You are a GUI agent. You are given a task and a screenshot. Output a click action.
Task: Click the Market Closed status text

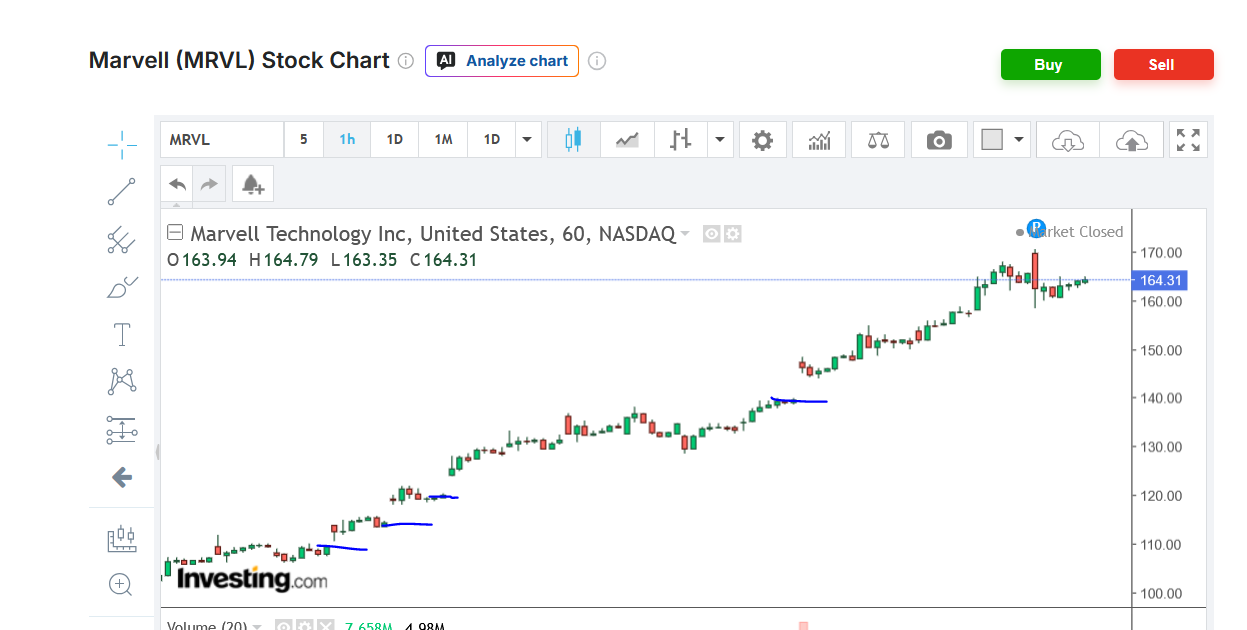(x=1077, y=232)
